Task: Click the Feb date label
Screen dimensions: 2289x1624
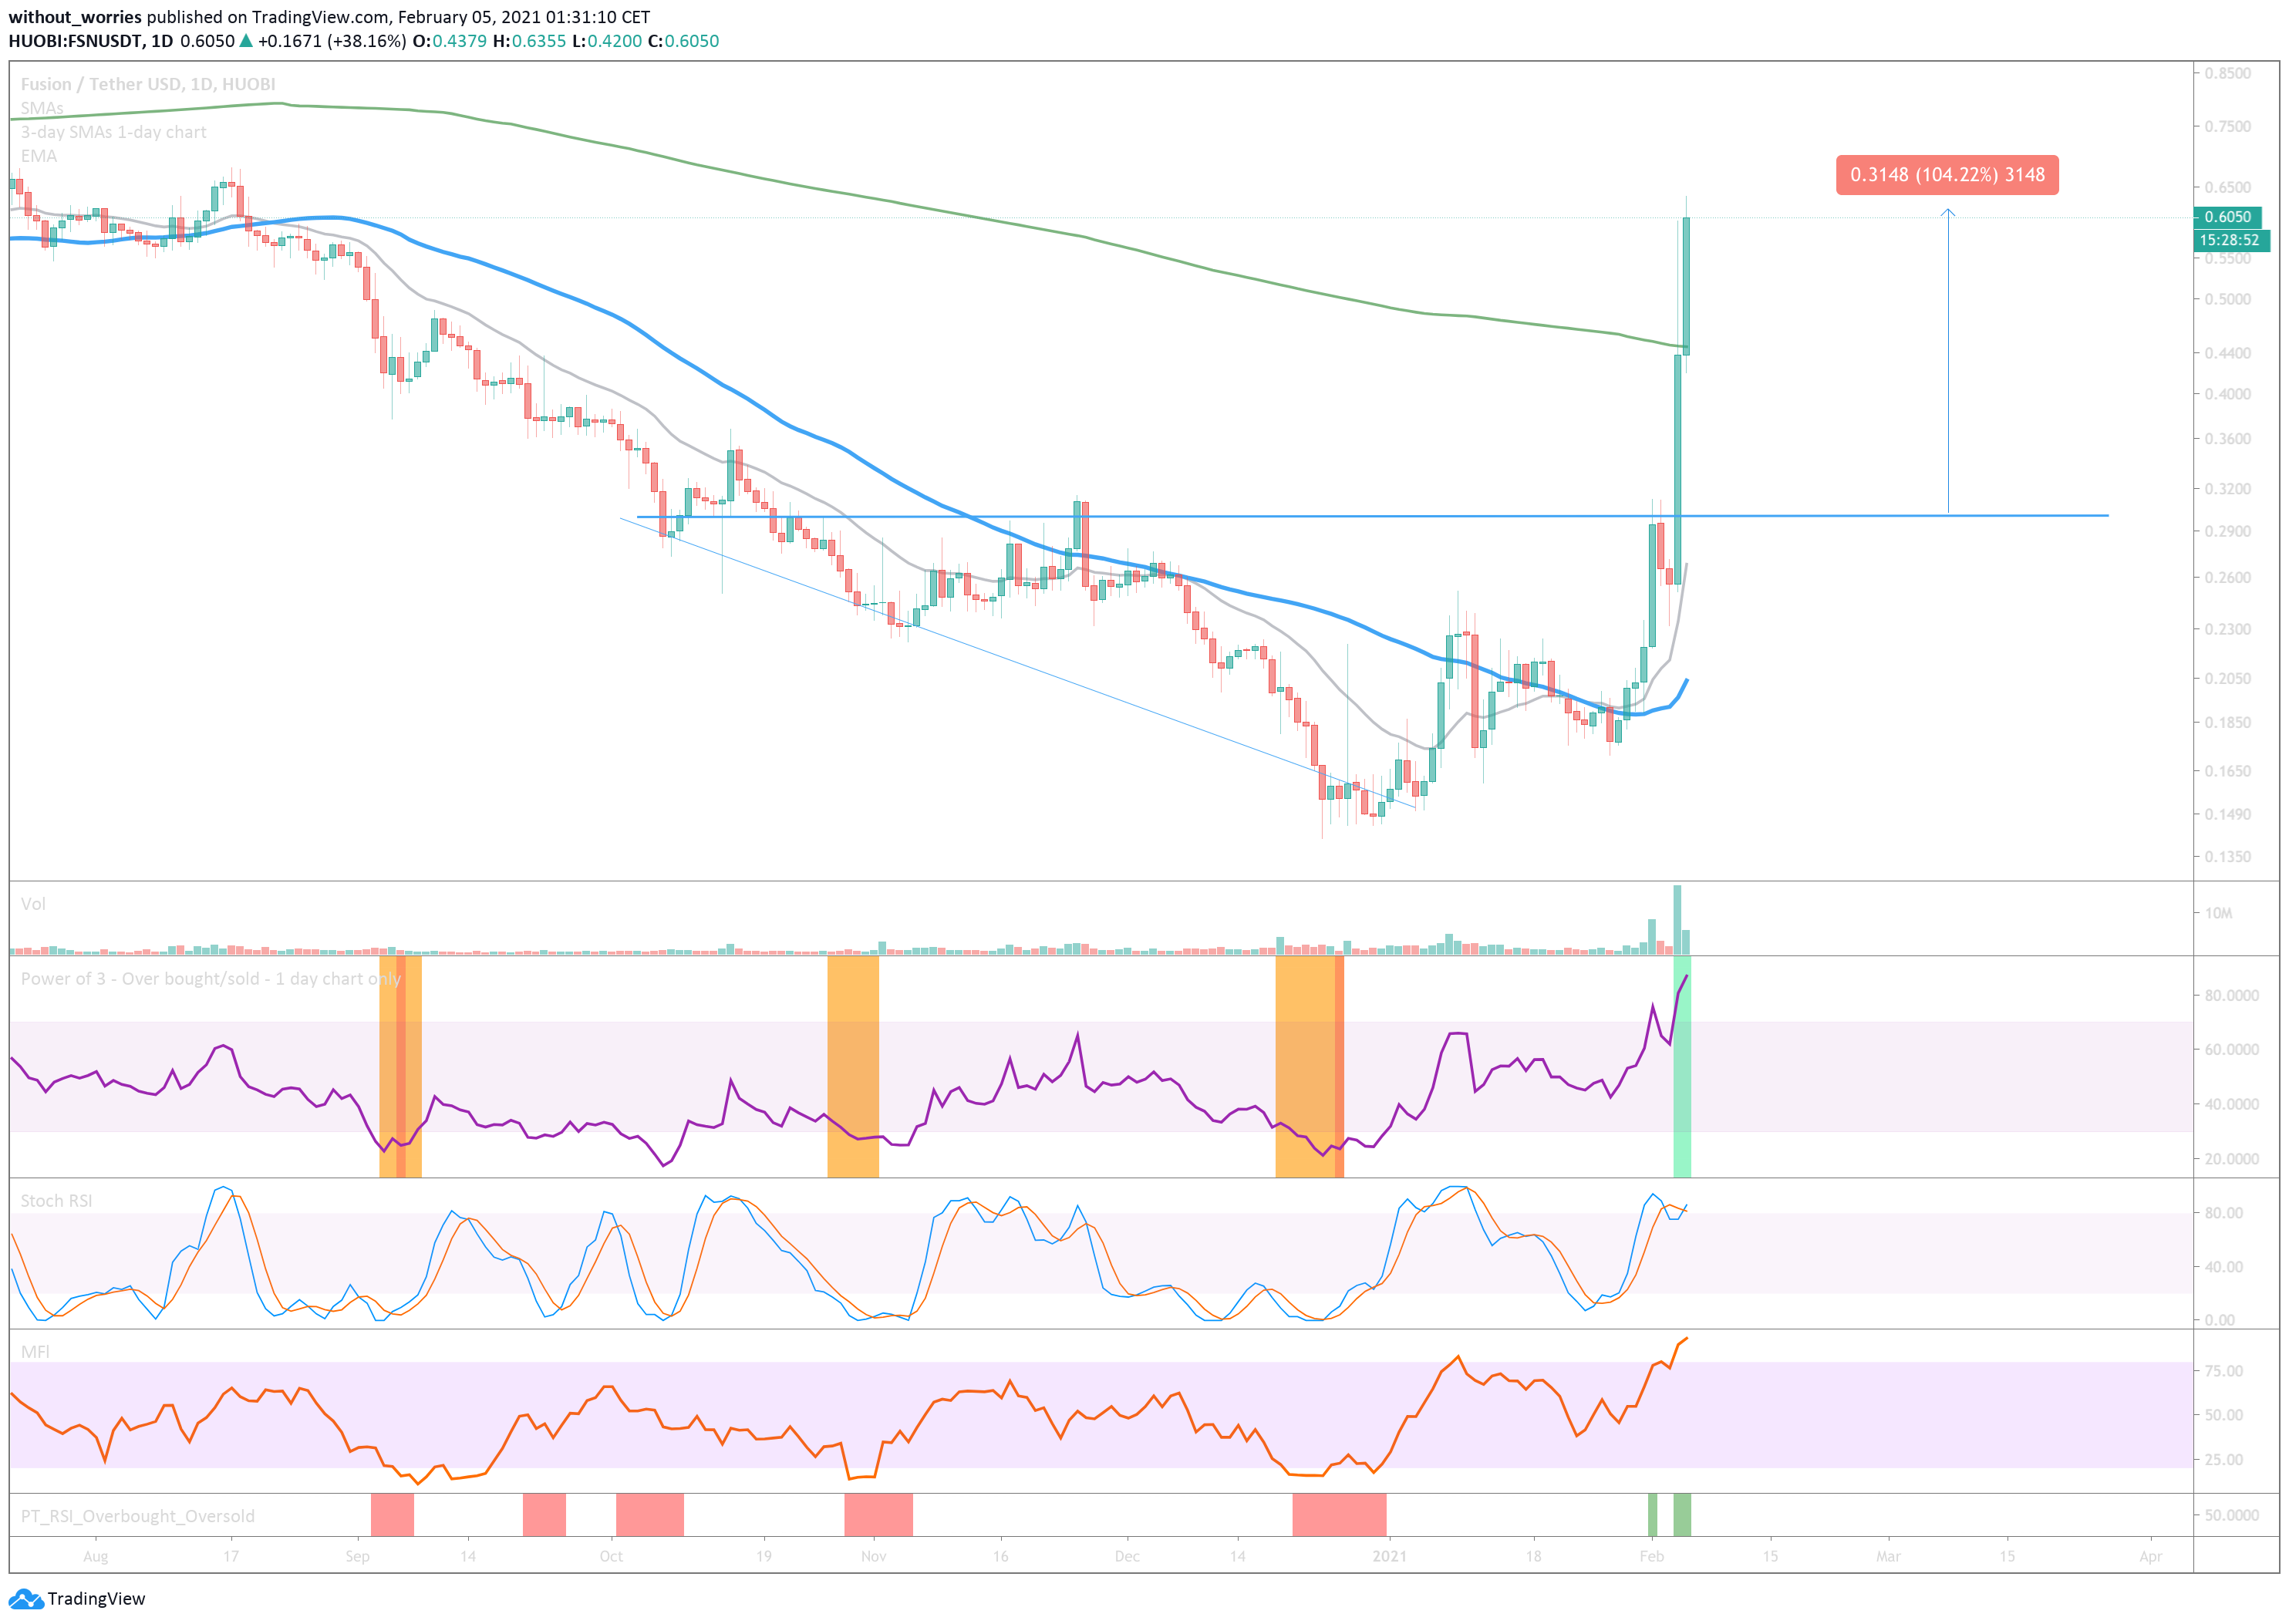Action: click(1652, 1556)
